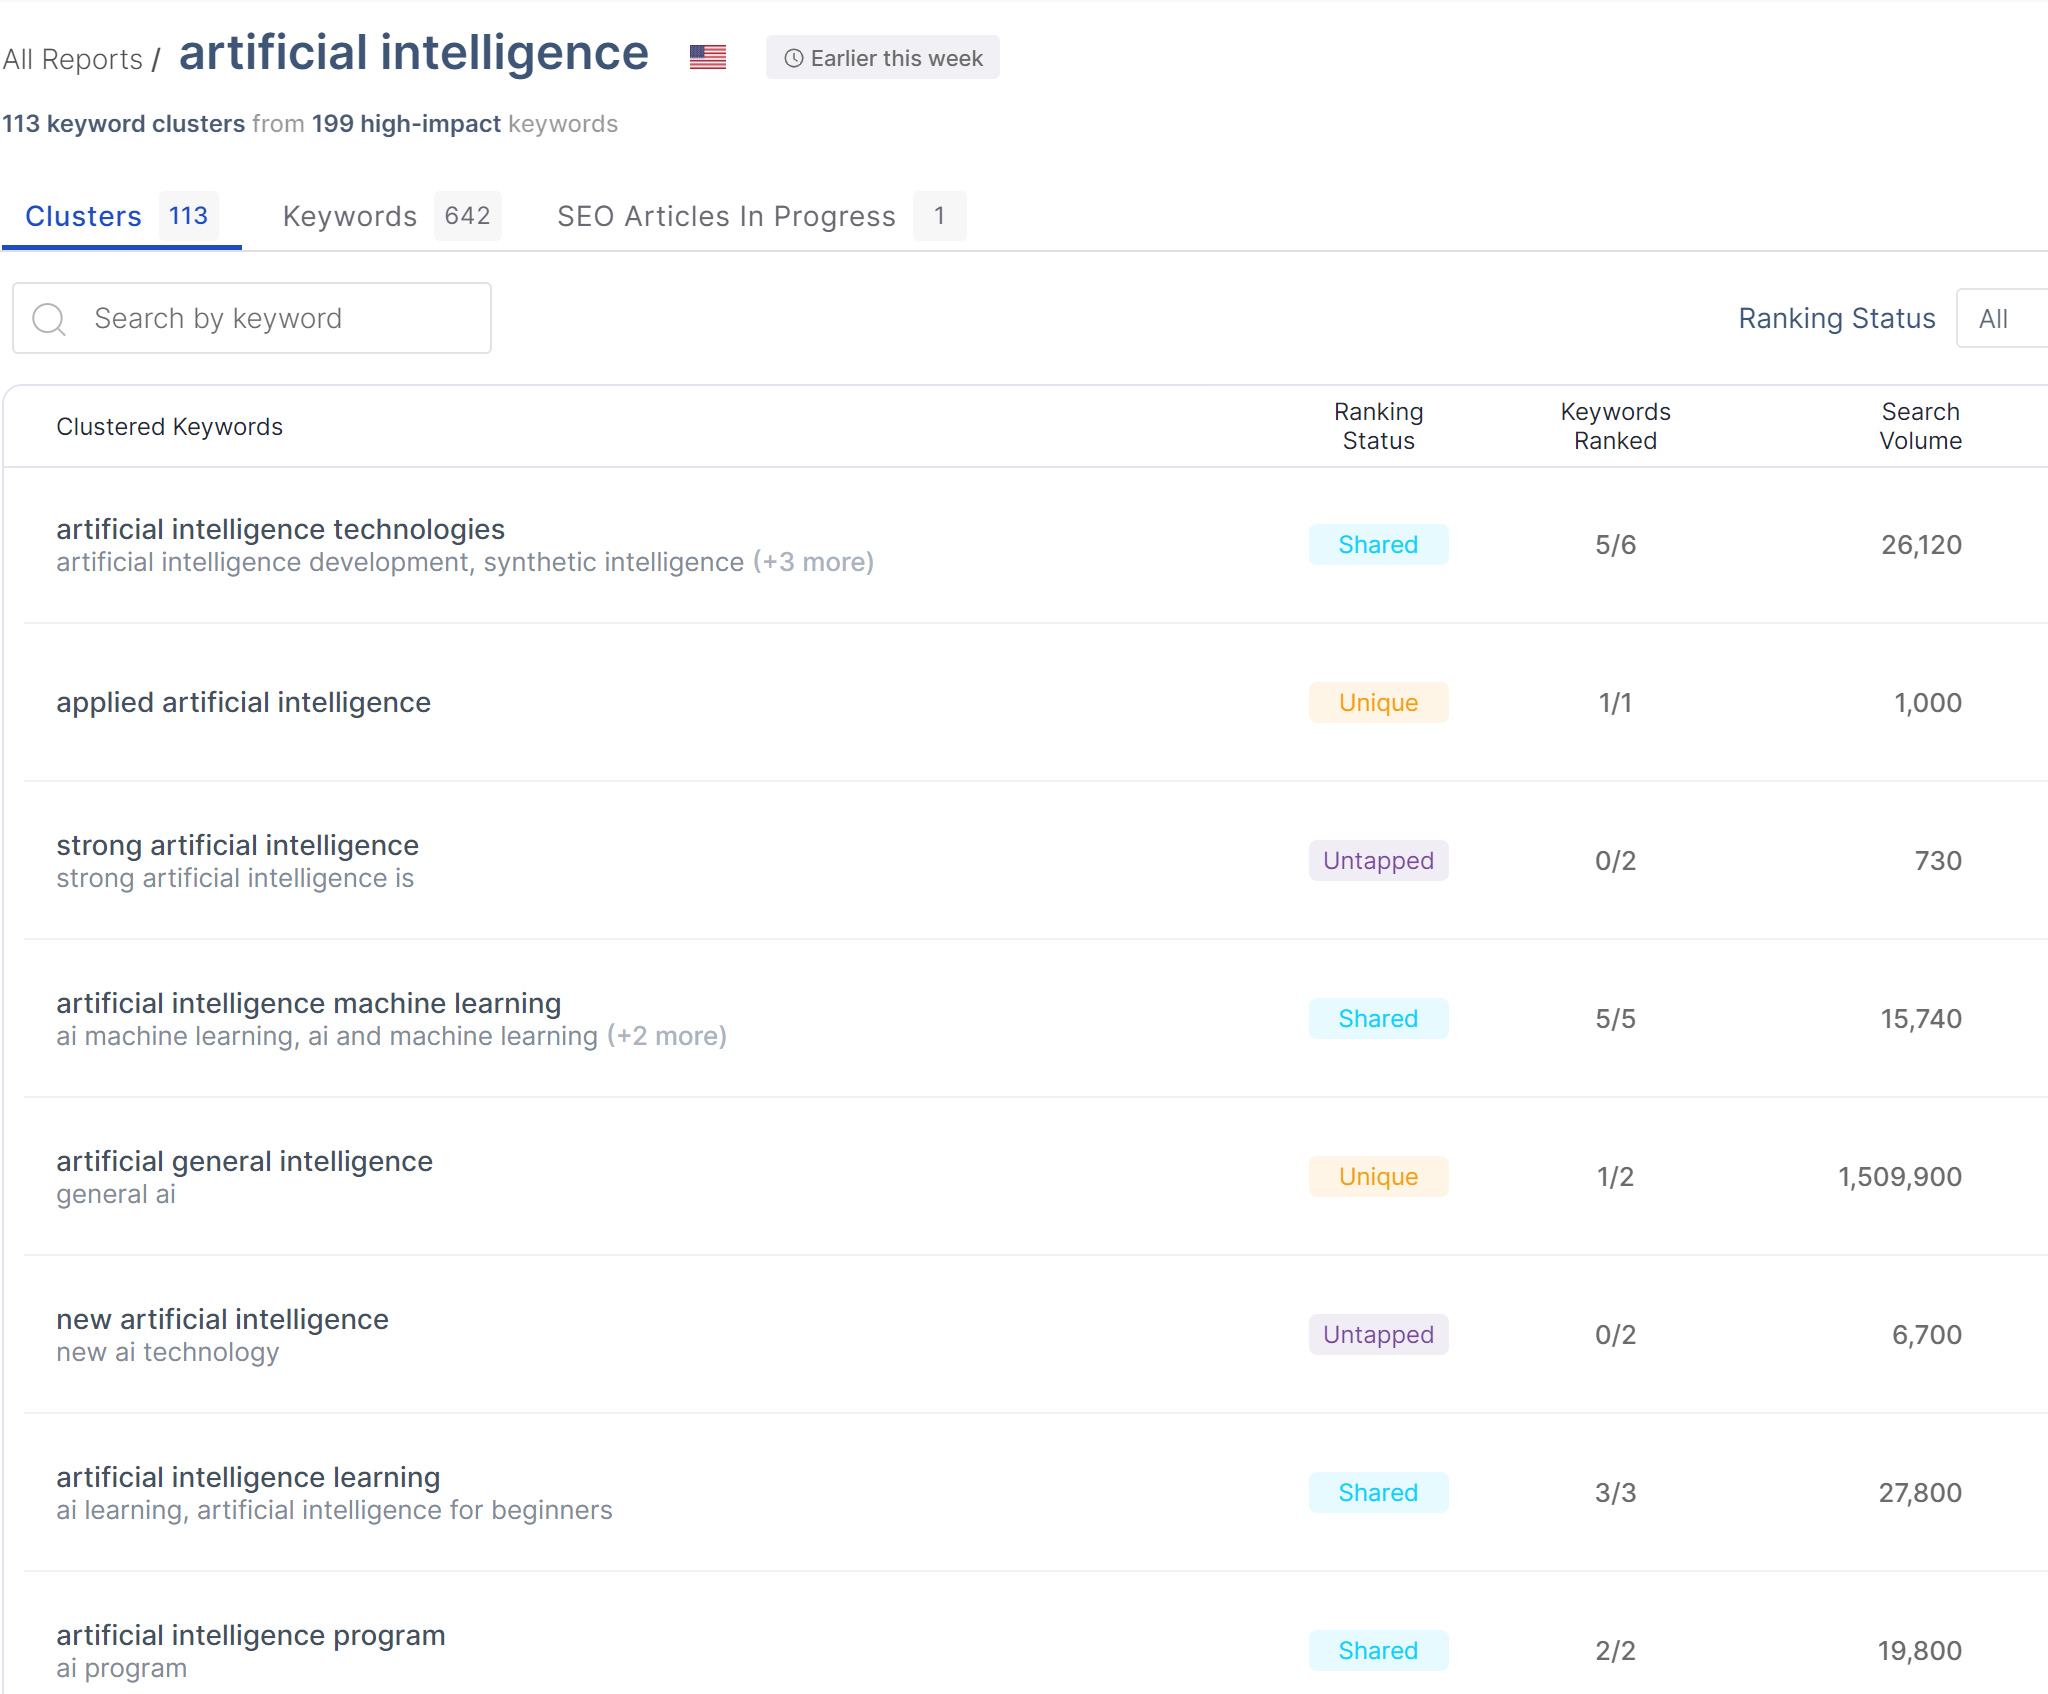2048x1694 pixels.
Task: Click Untapped badge for strong artificial intelligence
Action: (1377, 860)
